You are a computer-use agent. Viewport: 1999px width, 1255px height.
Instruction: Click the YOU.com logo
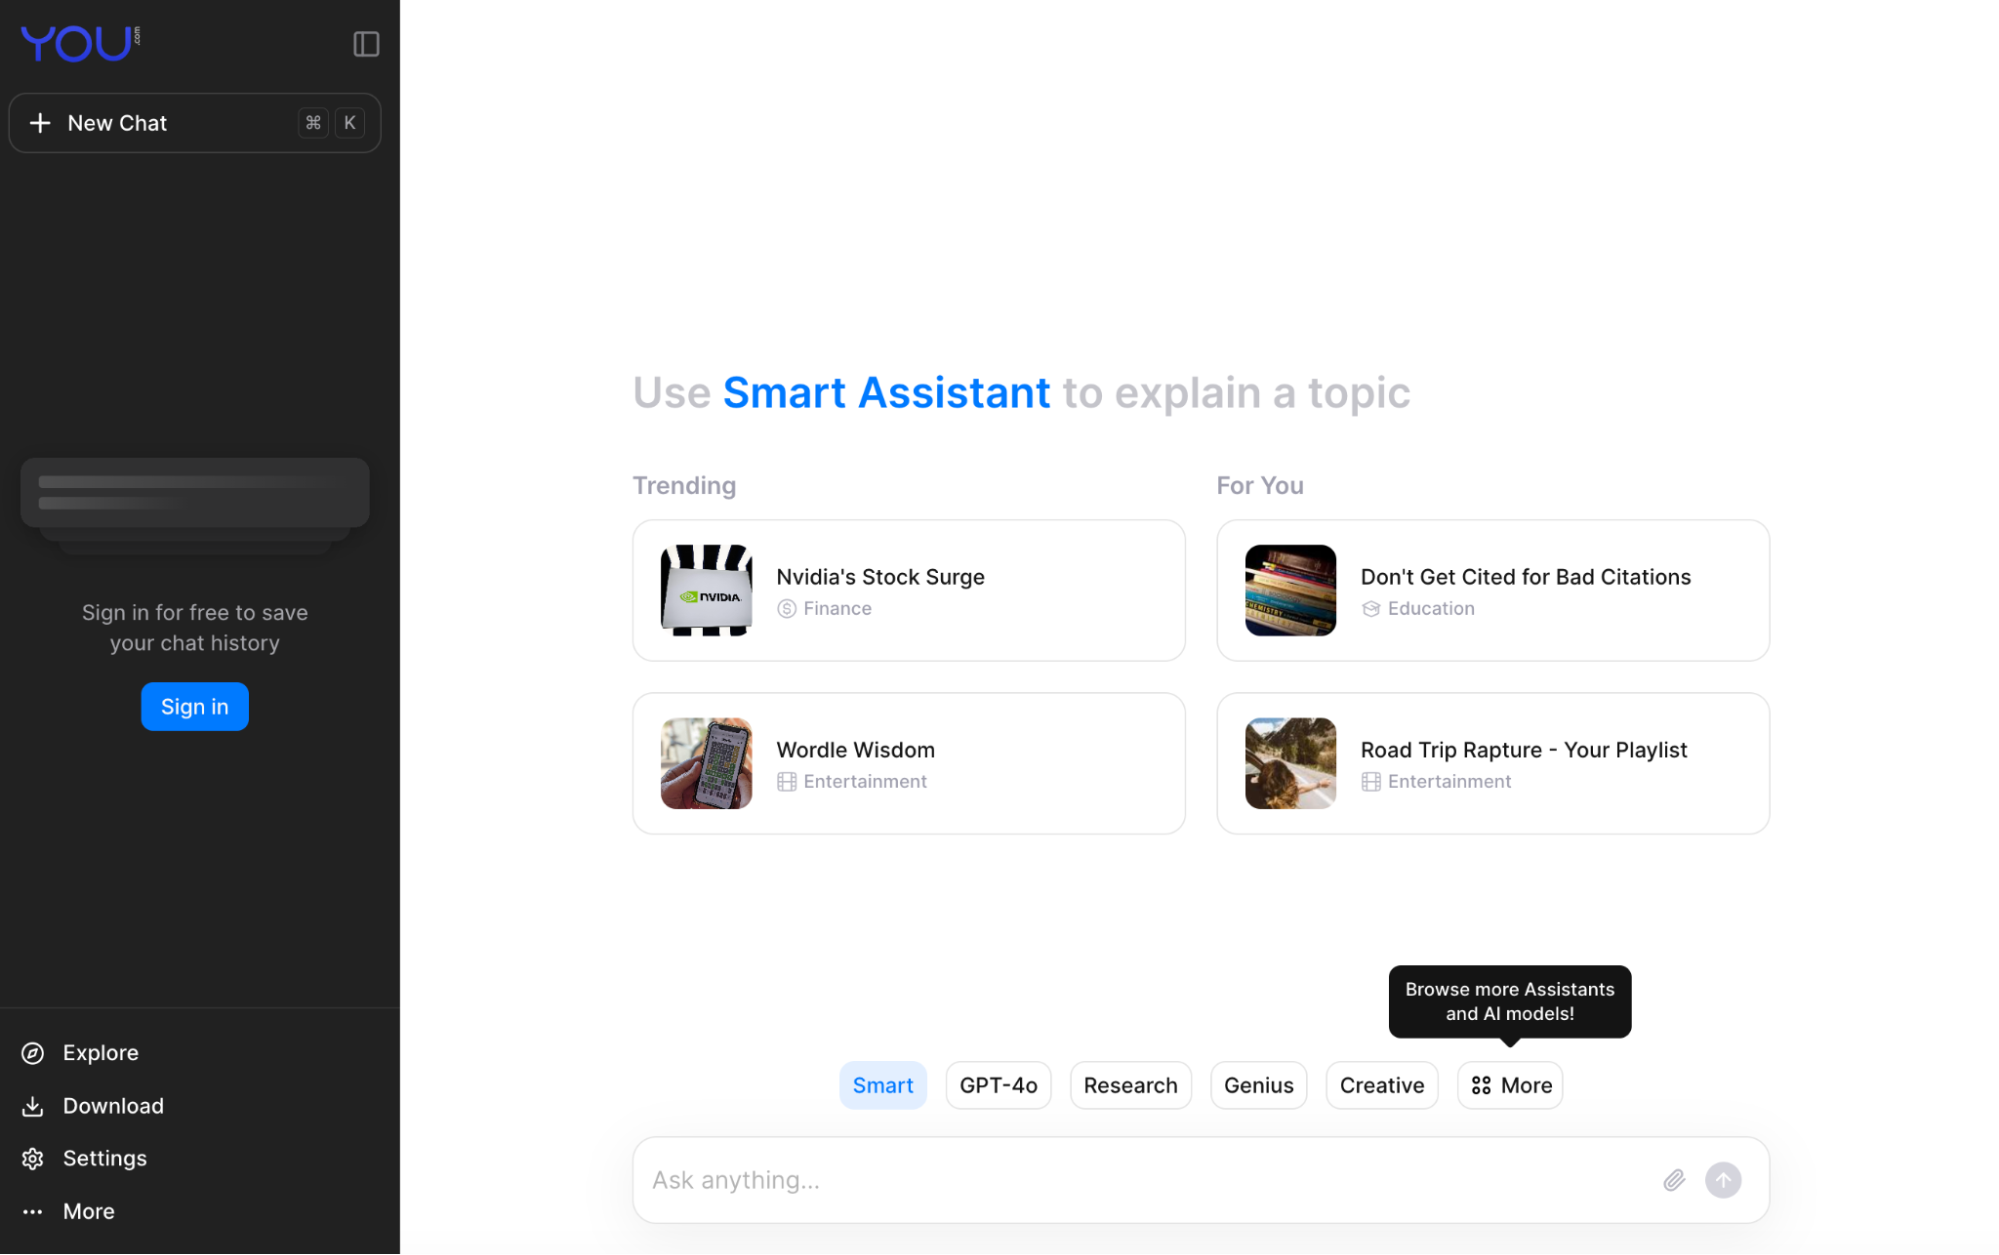[80, 43]
